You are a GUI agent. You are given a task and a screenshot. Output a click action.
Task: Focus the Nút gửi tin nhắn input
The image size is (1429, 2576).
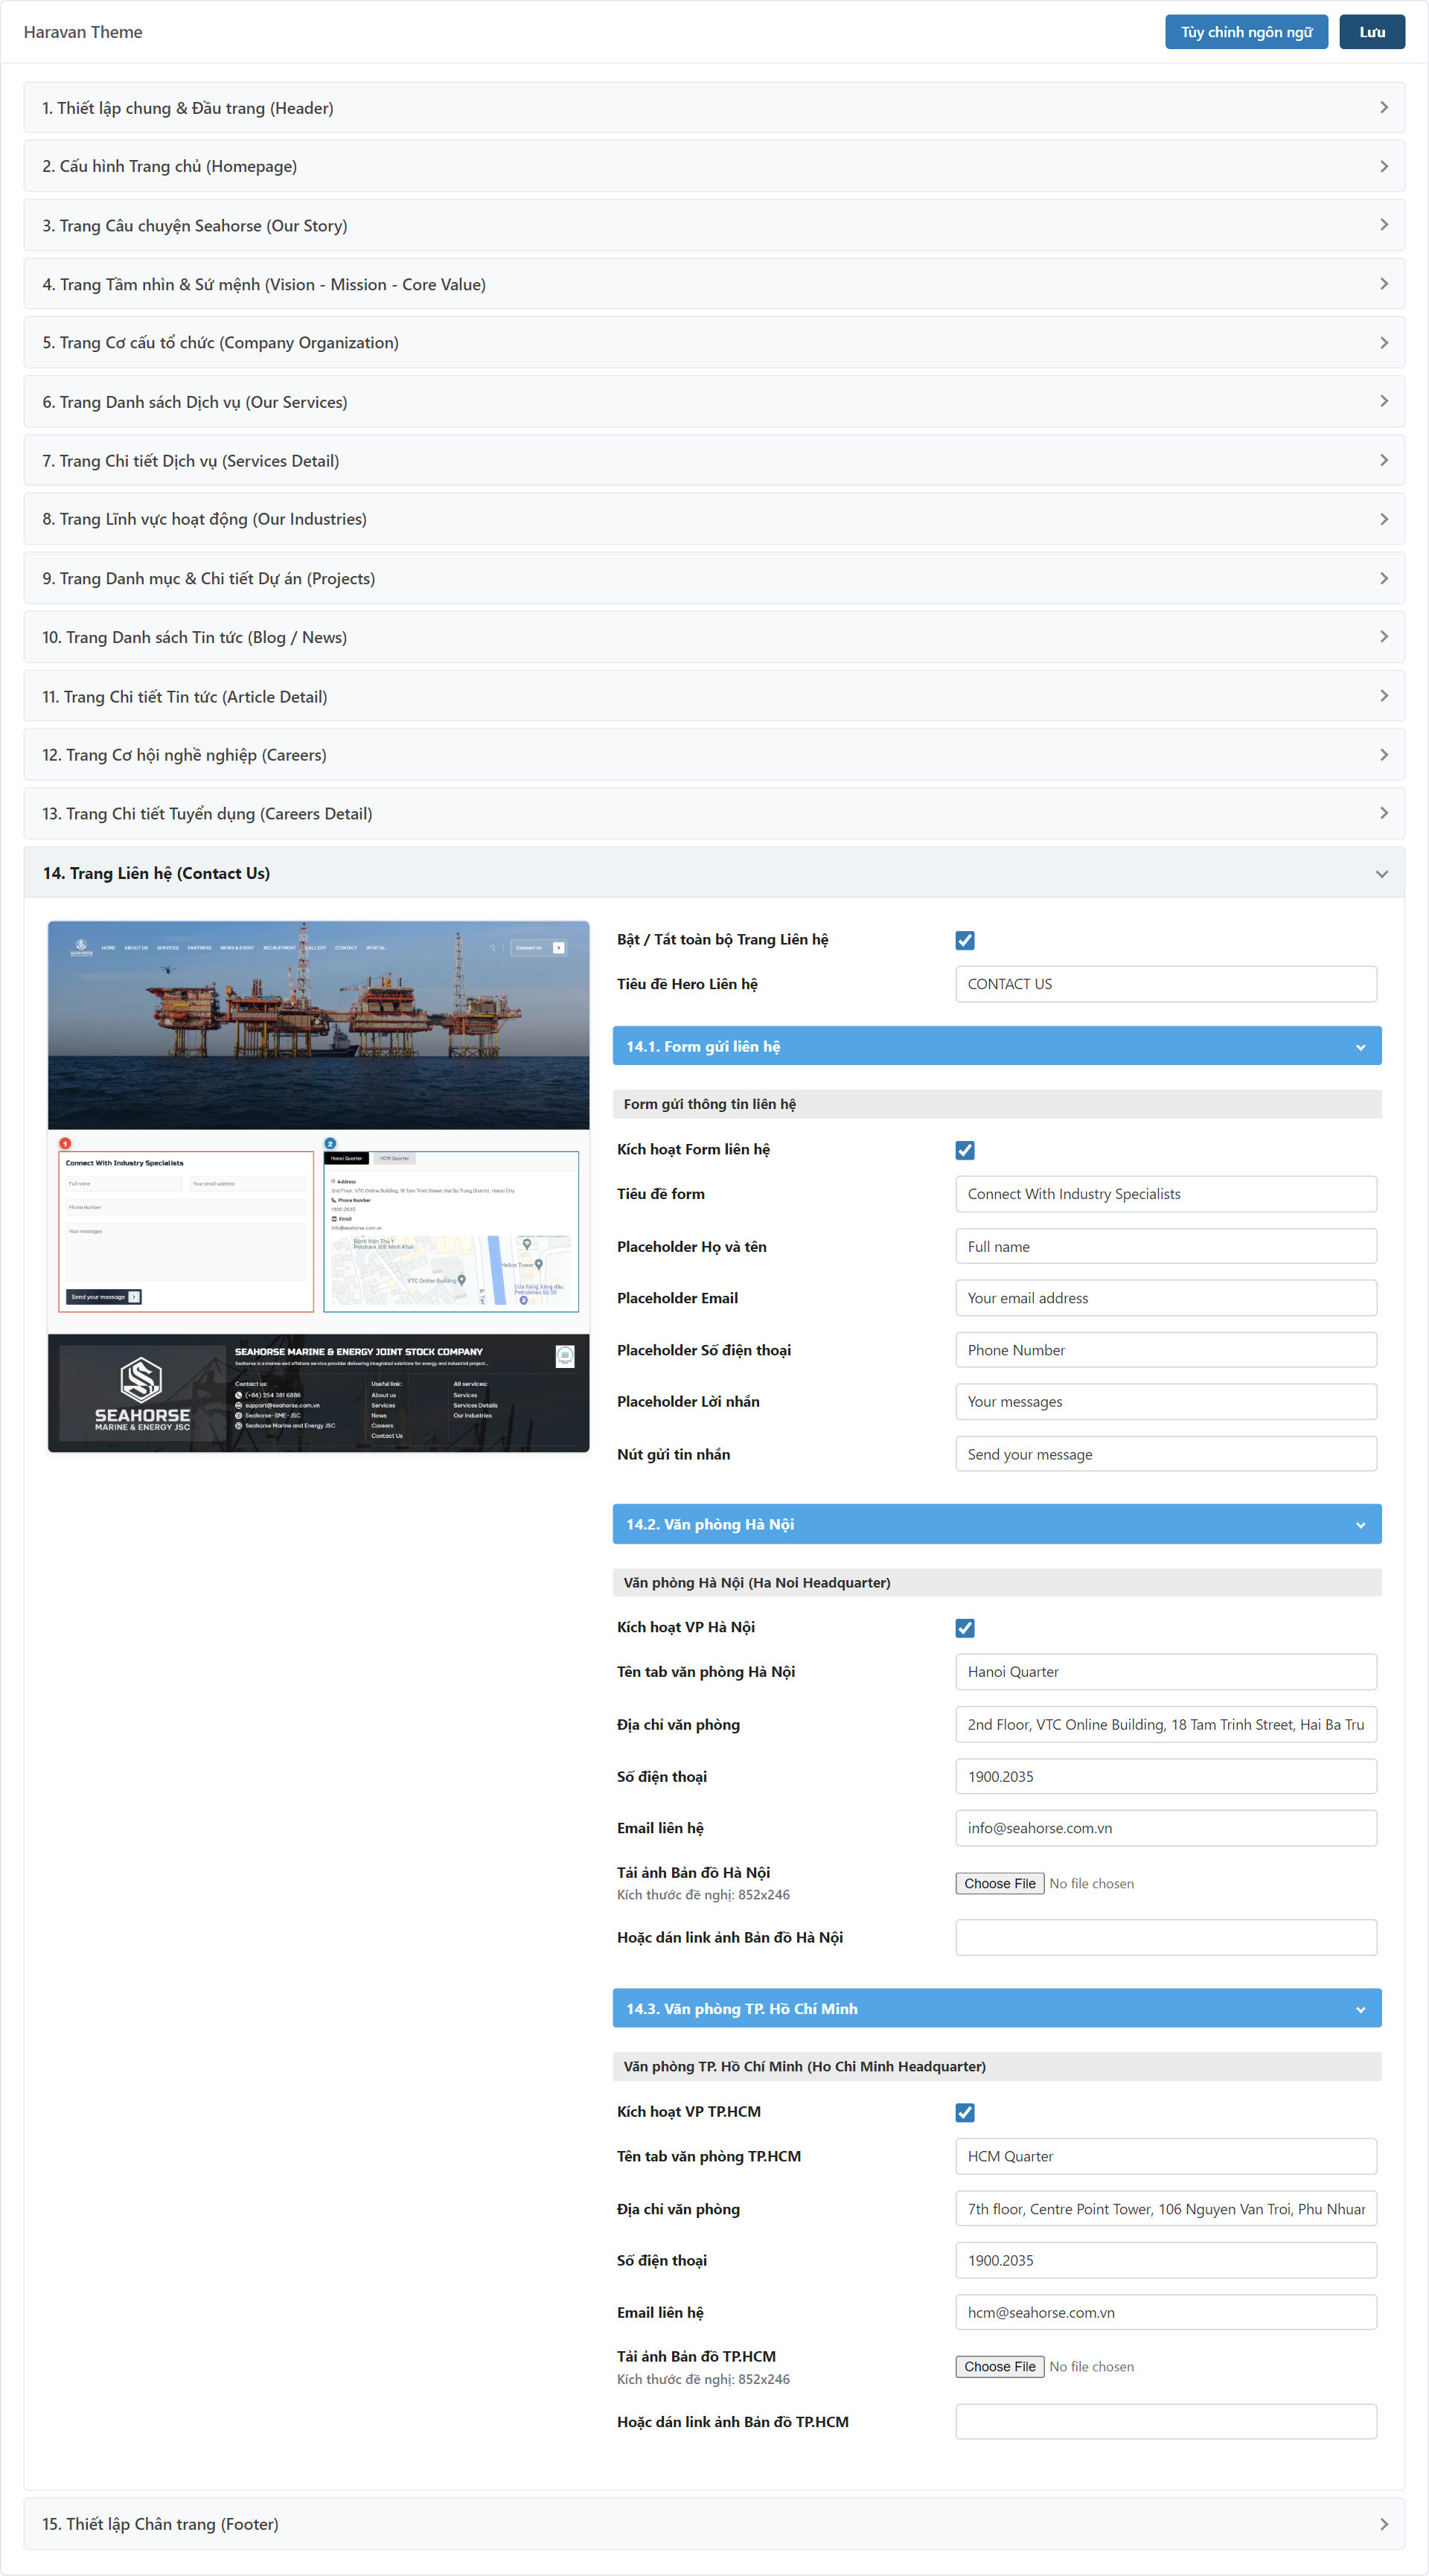1166,1454
